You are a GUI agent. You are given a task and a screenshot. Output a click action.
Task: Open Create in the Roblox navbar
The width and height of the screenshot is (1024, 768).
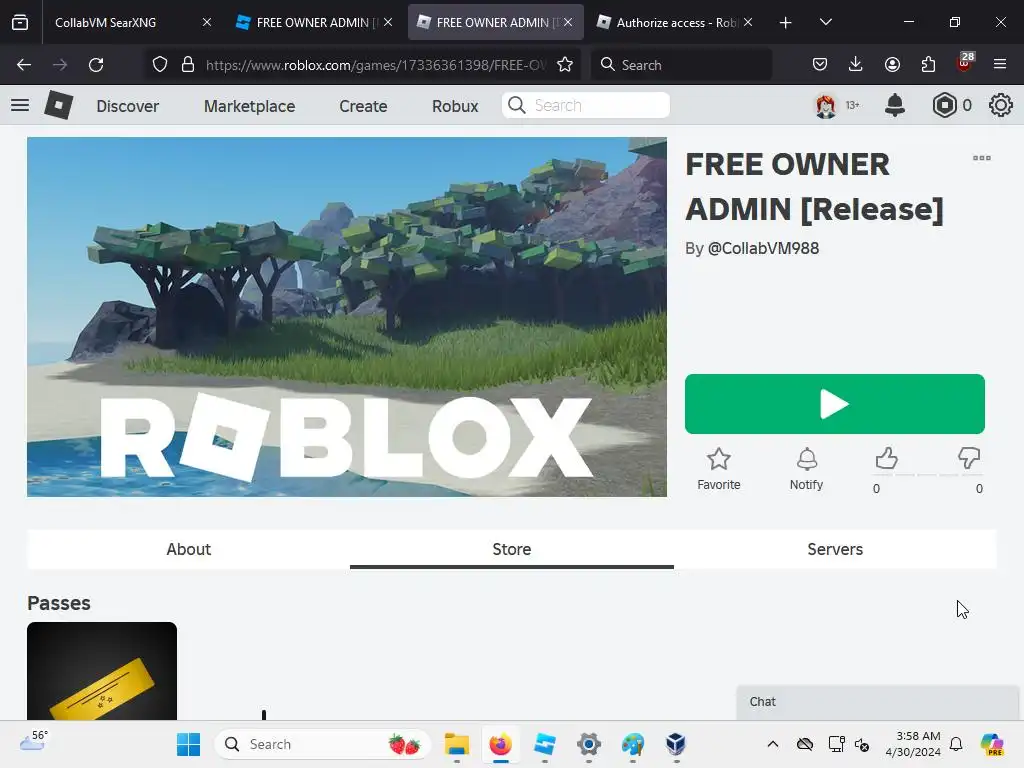tap(363, 106)
